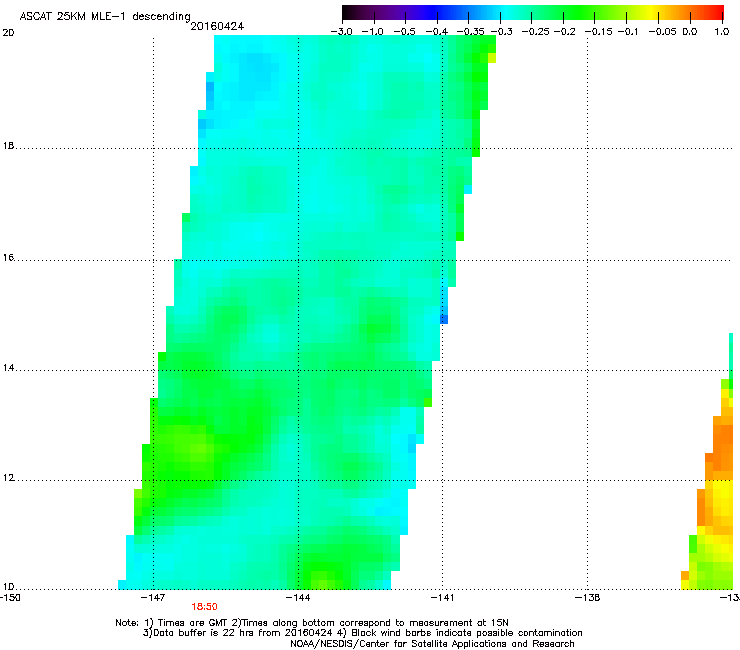The image size is (740, 650).
Task: Click the latitude label "14"
Action: coord(8,368)
